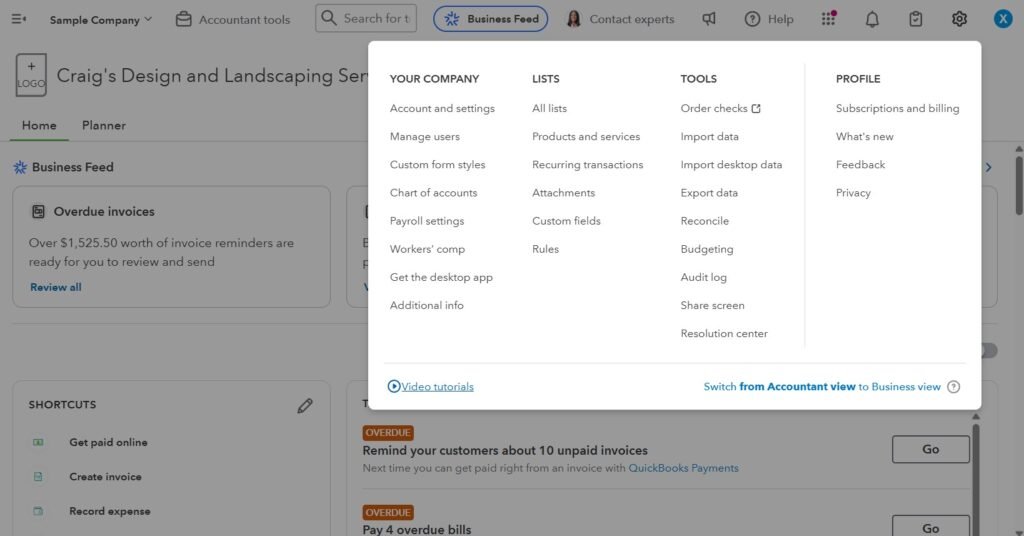Screen dimensions: 1024x536
Task: Click the help icon beside Business view
Action: pos(953,387)
